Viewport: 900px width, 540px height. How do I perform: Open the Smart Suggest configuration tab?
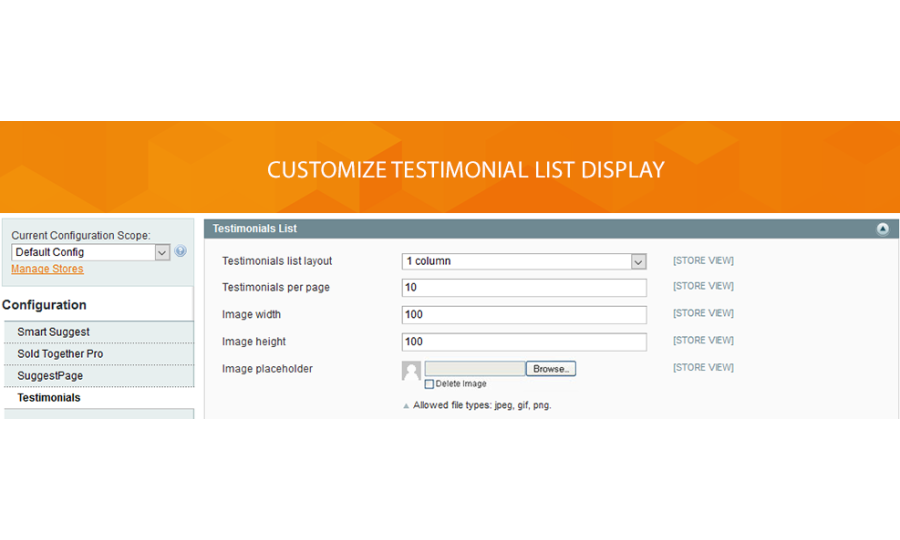tap(53, 332)
